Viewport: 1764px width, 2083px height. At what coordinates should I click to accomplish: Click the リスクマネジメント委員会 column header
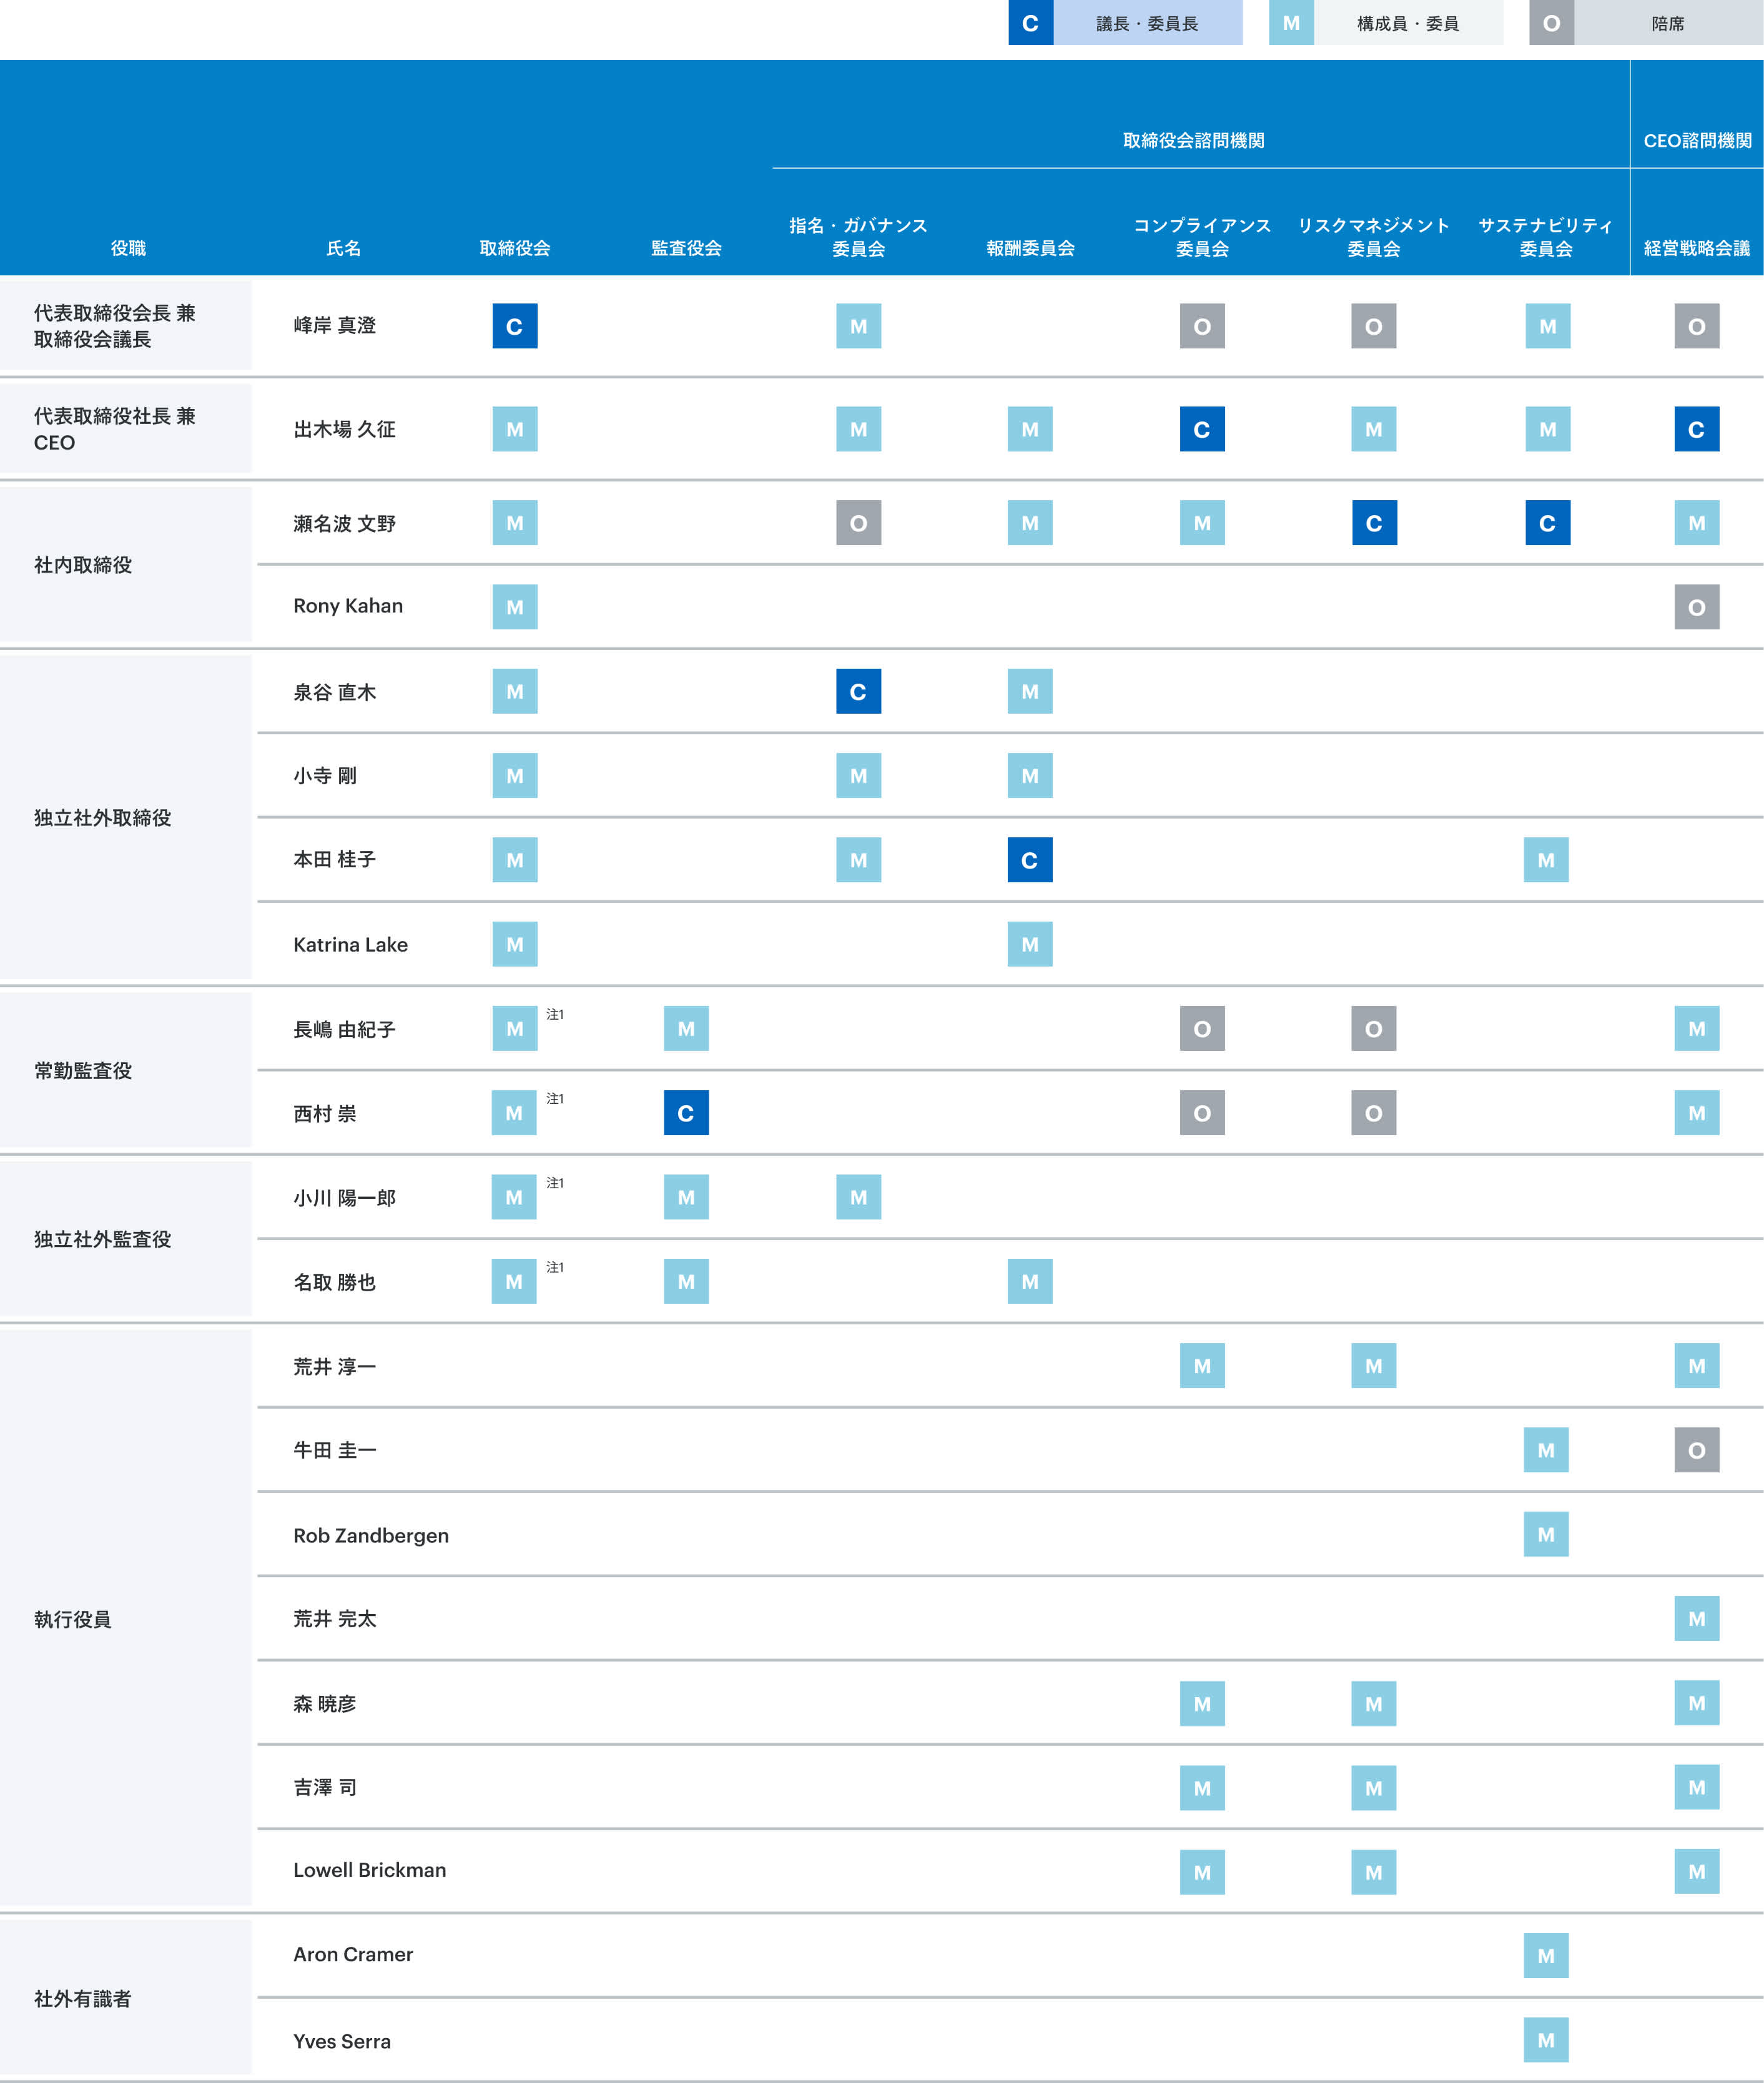pyautogui.click(x=1373, y=237)
